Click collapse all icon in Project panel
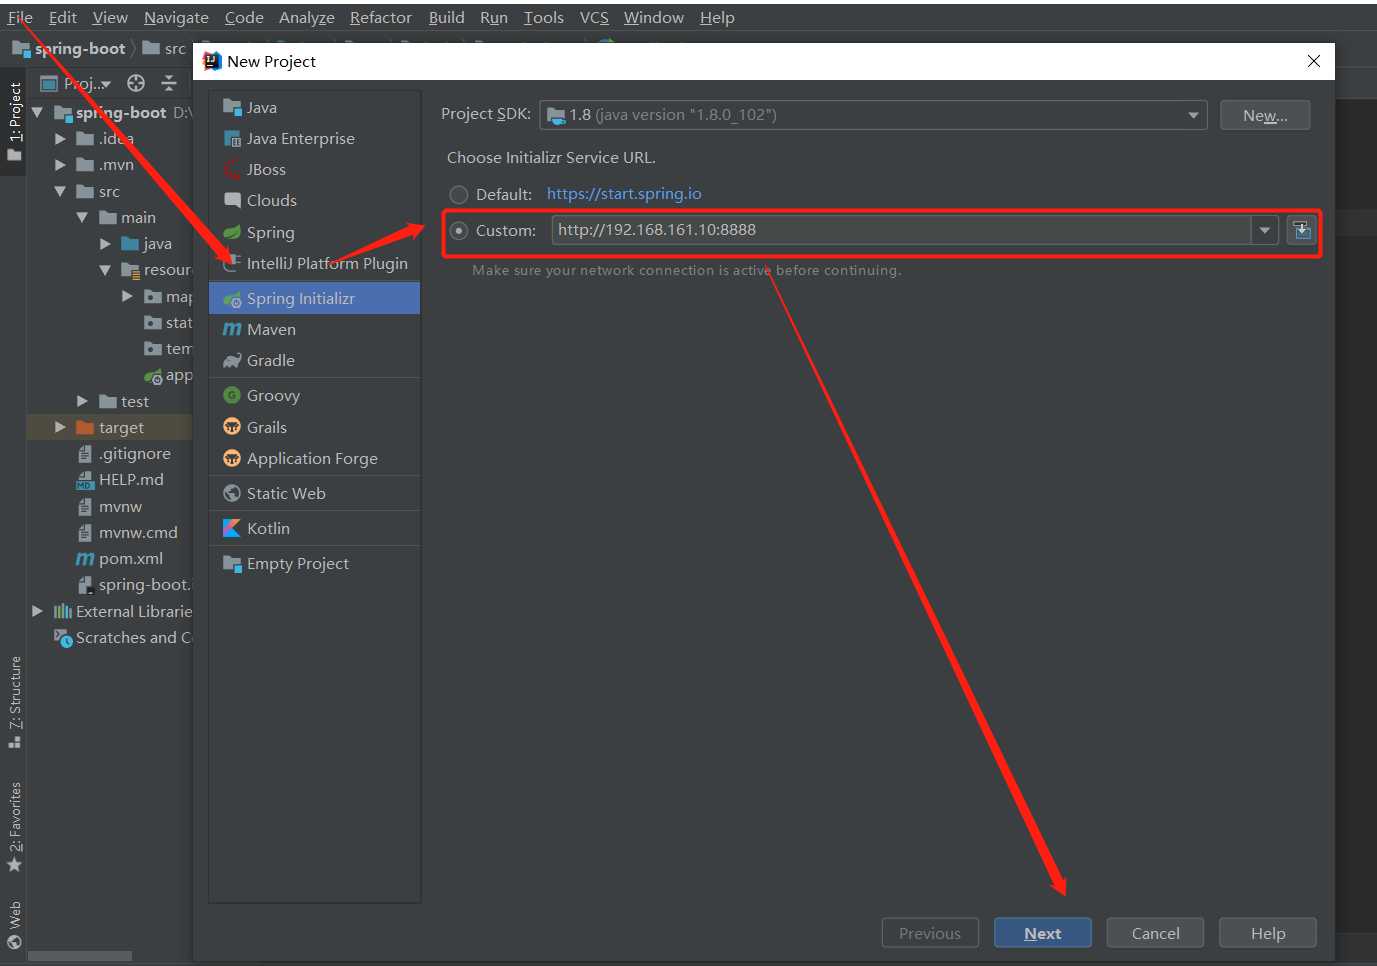Screen dimensions: 1377x966 tap(168, 83)
